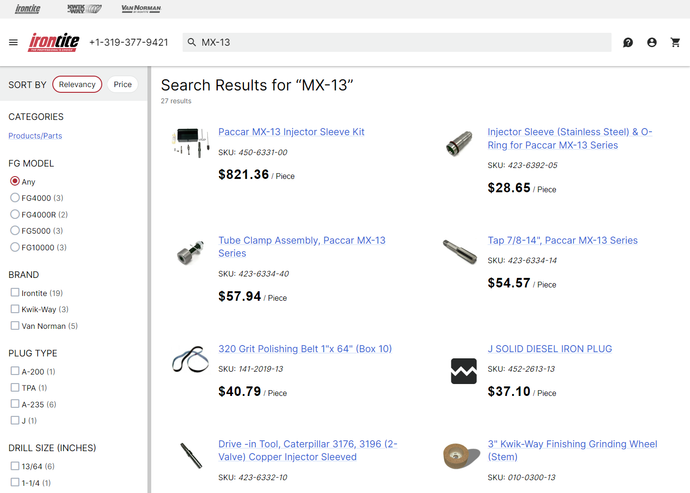Check the Kwik-Way brand filter
Screen dimensions: 690x493
pos(15,309)
